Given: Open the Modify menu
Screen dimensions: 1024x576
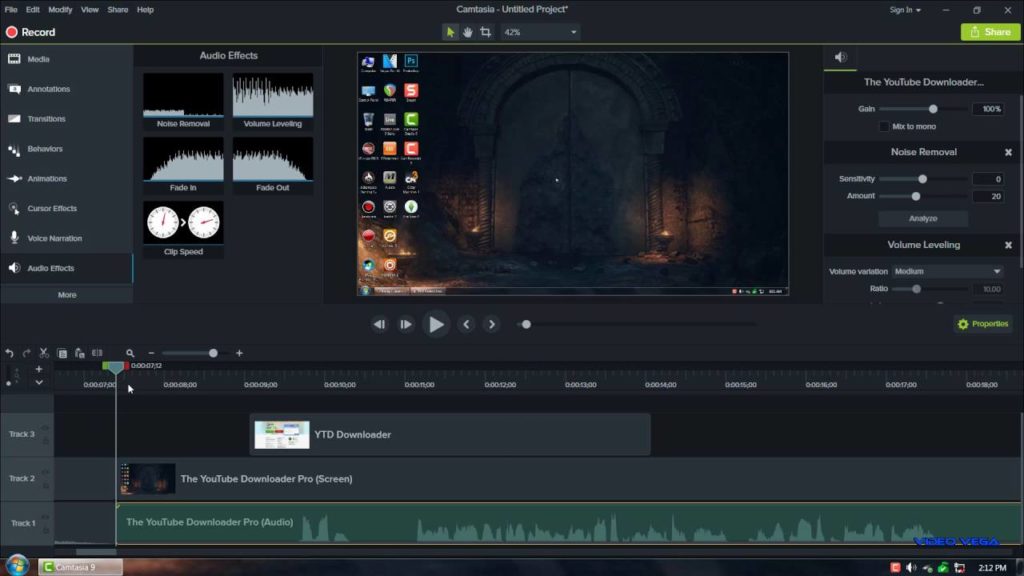Looking at the screenshot, I should click(x=62, y=10).
